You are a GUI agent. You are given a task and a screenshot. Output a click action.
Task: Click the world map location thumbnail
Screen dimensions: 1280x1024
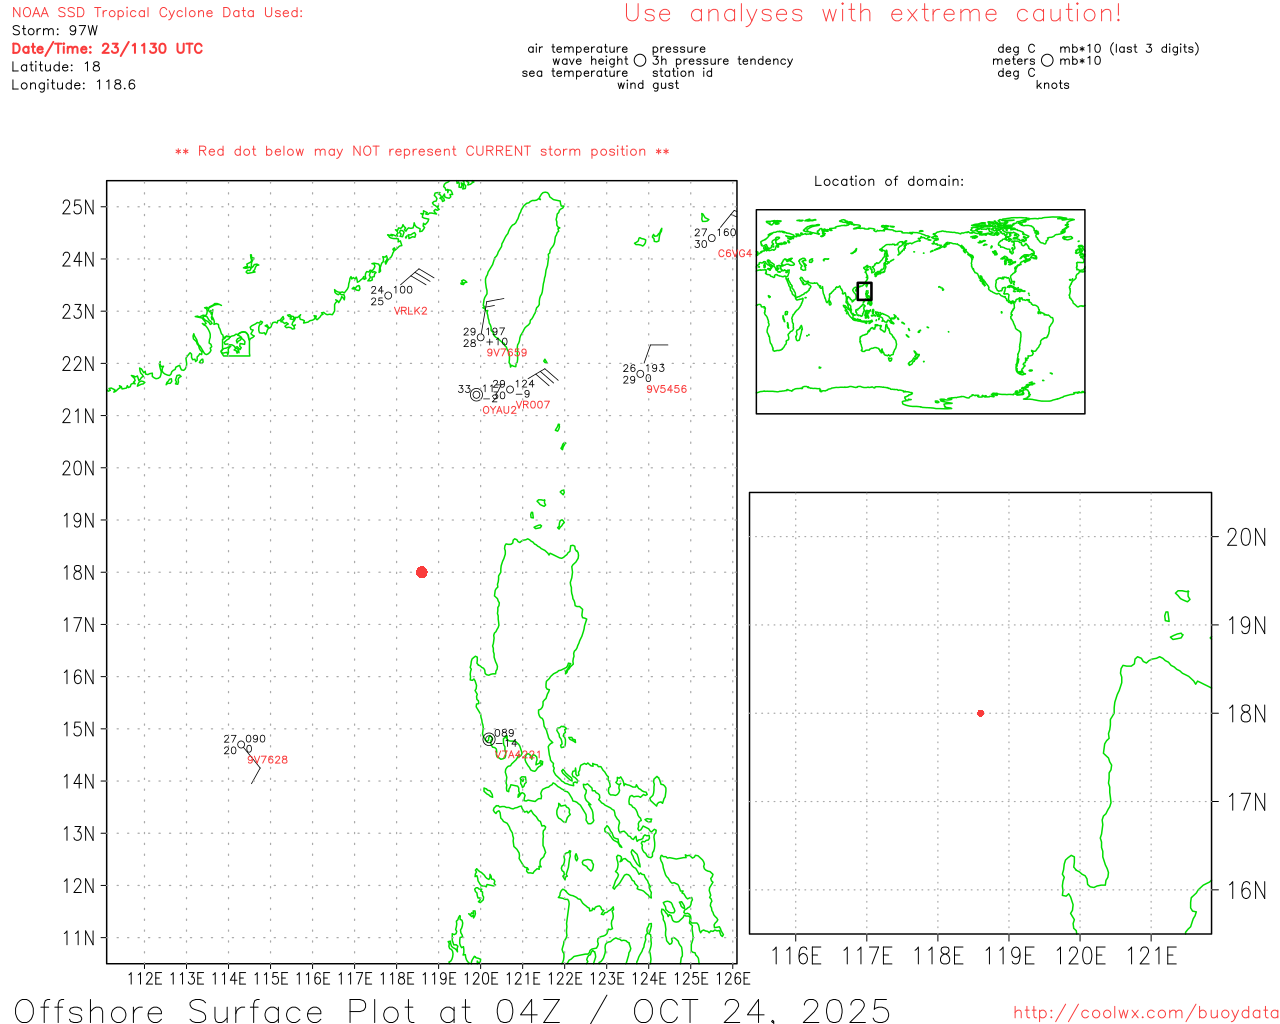click(x=920, y=312)
